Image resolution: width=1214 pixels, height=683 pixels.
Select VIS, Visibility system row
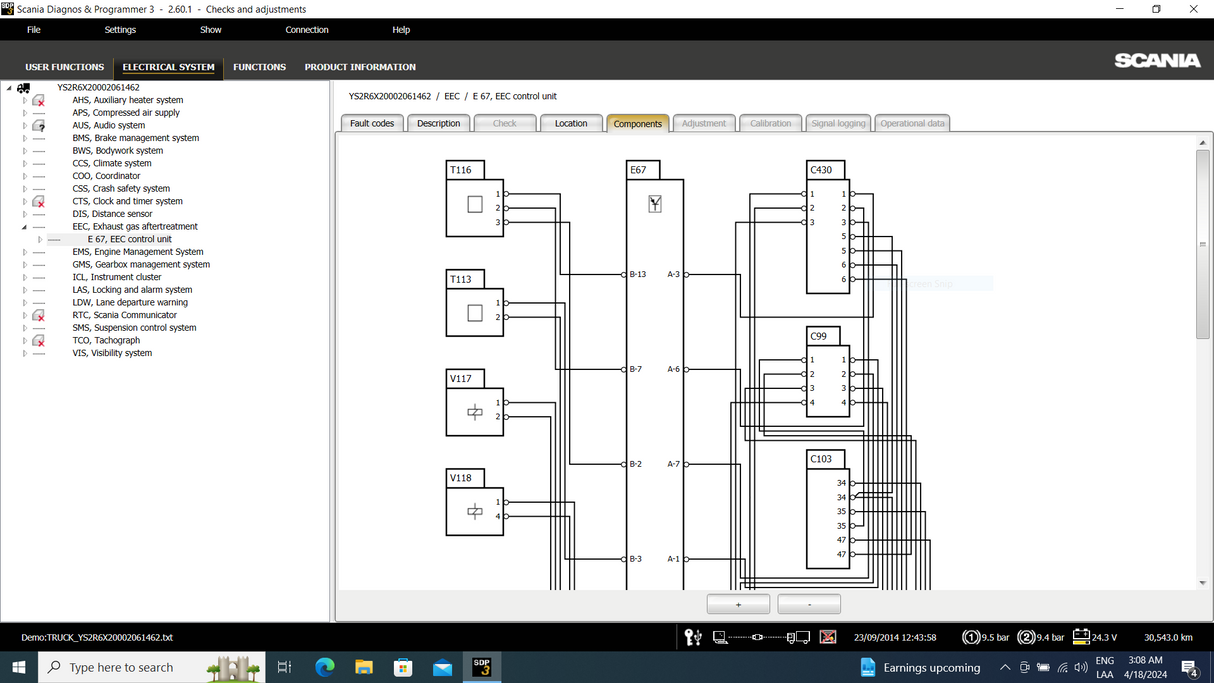(112, 353)
